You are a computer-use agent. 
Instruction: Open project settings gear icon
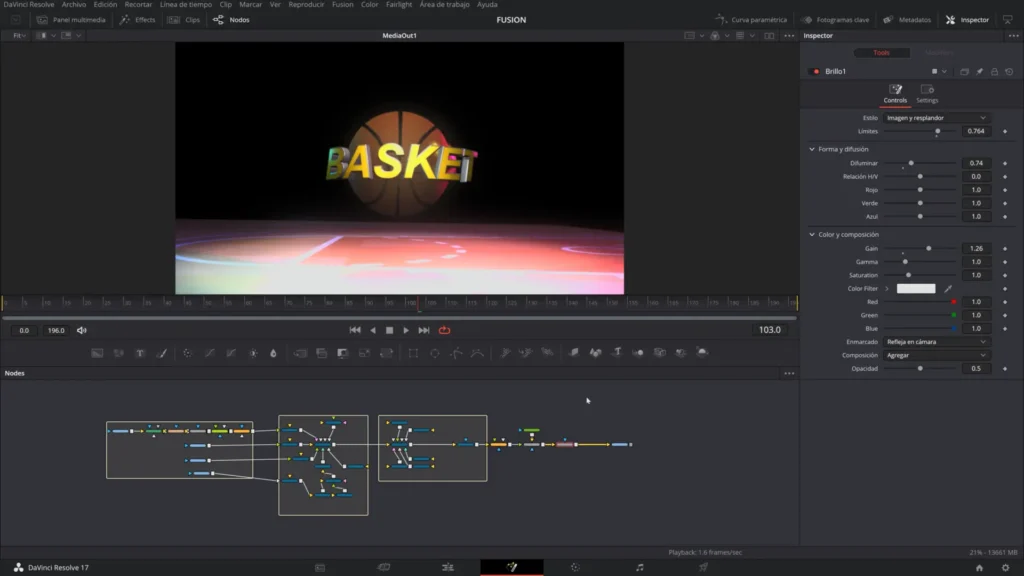1005,567
